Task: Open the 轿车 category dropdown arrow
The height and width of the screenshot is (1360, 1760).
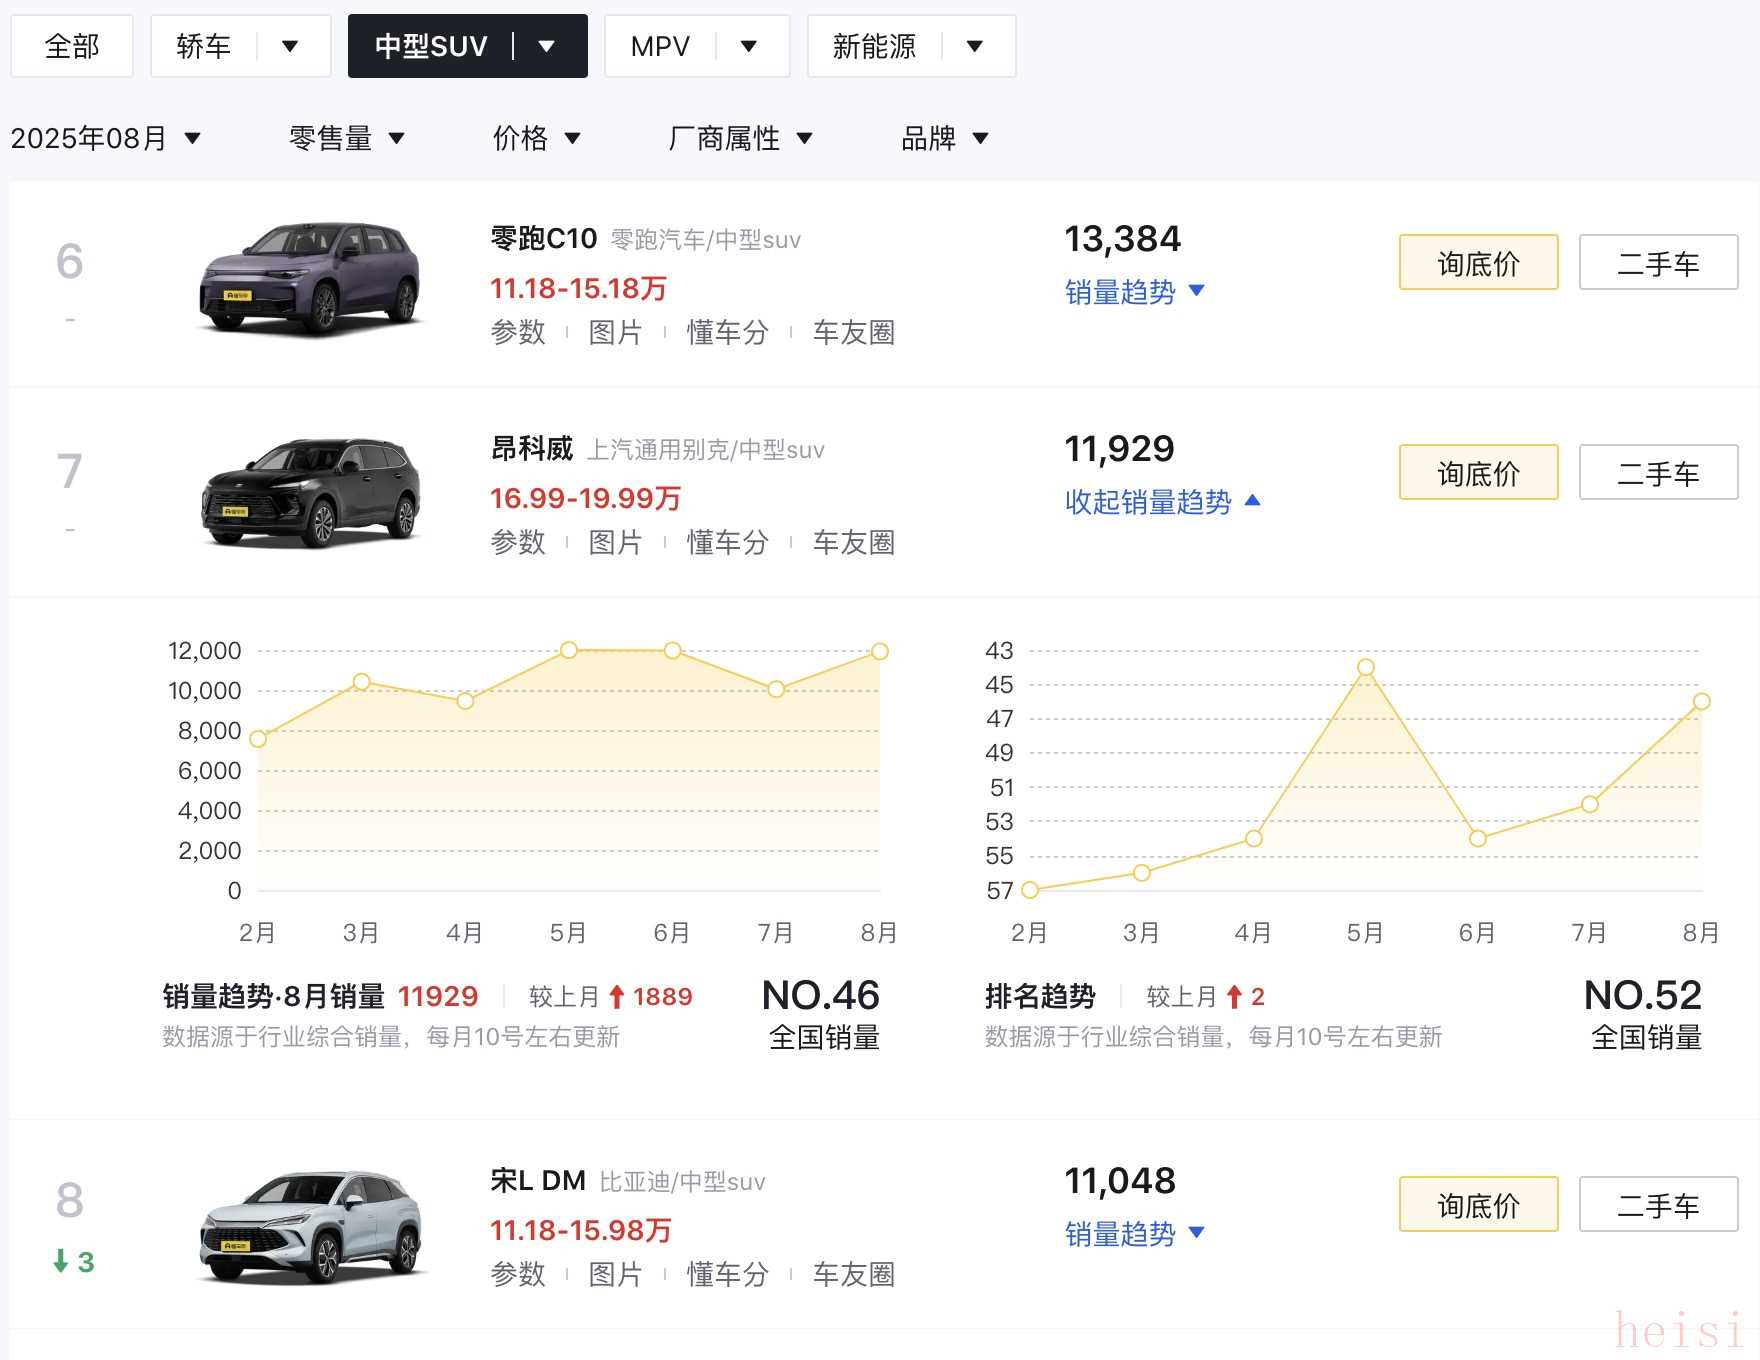Action: coord(290,46)
